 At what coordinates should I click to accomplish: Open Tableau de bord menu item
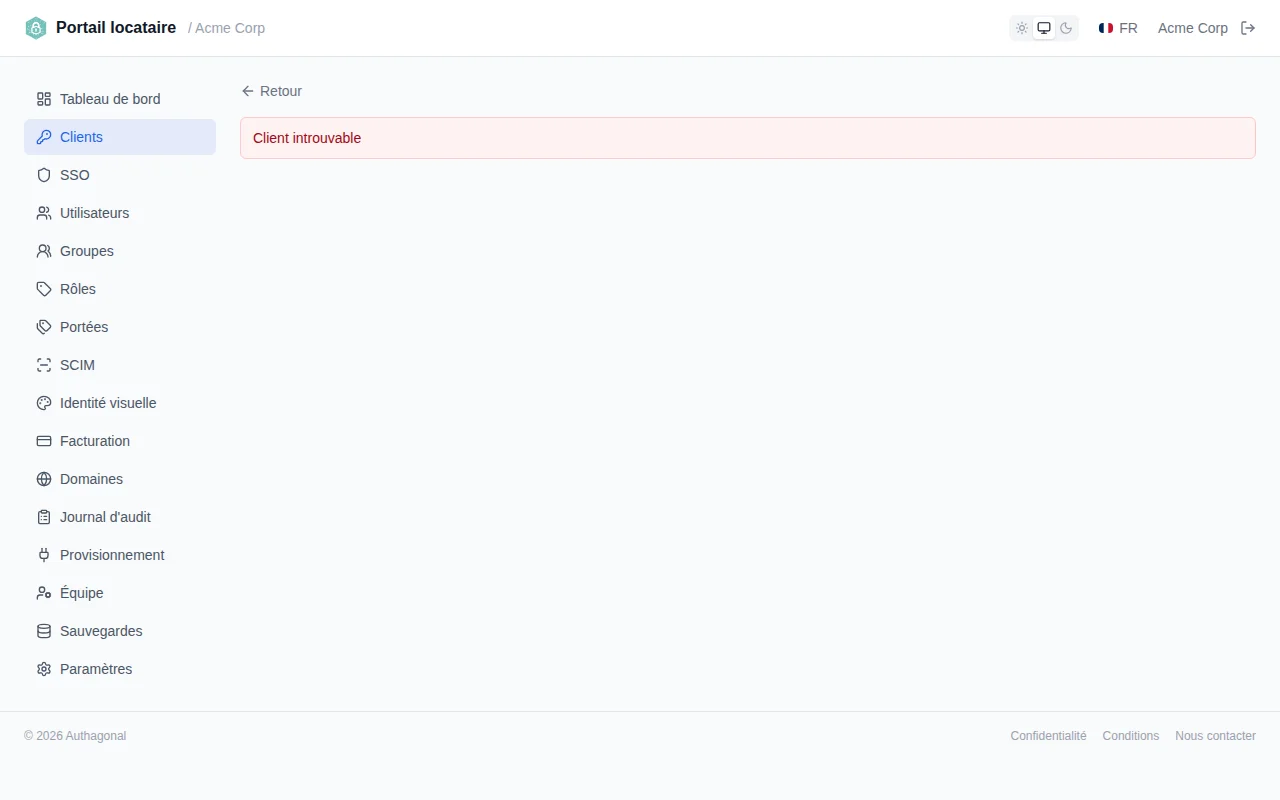tap(120, 99)
